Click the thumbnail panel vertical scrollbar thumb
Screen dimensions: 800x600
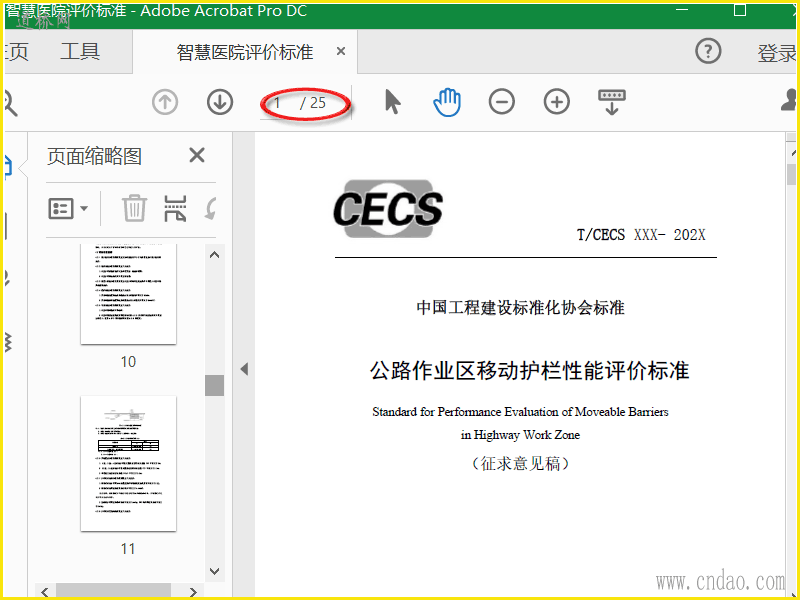pos(215,385)
